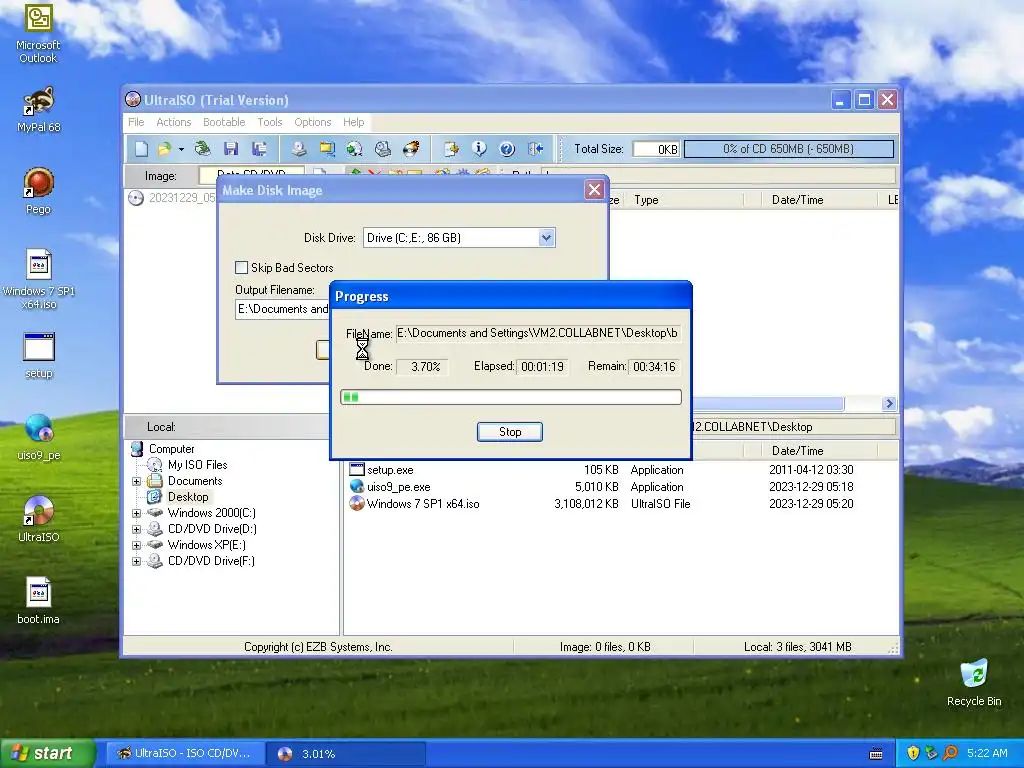Expand the CD/DVD Drive(D:) tree node

tap(136, 529)
